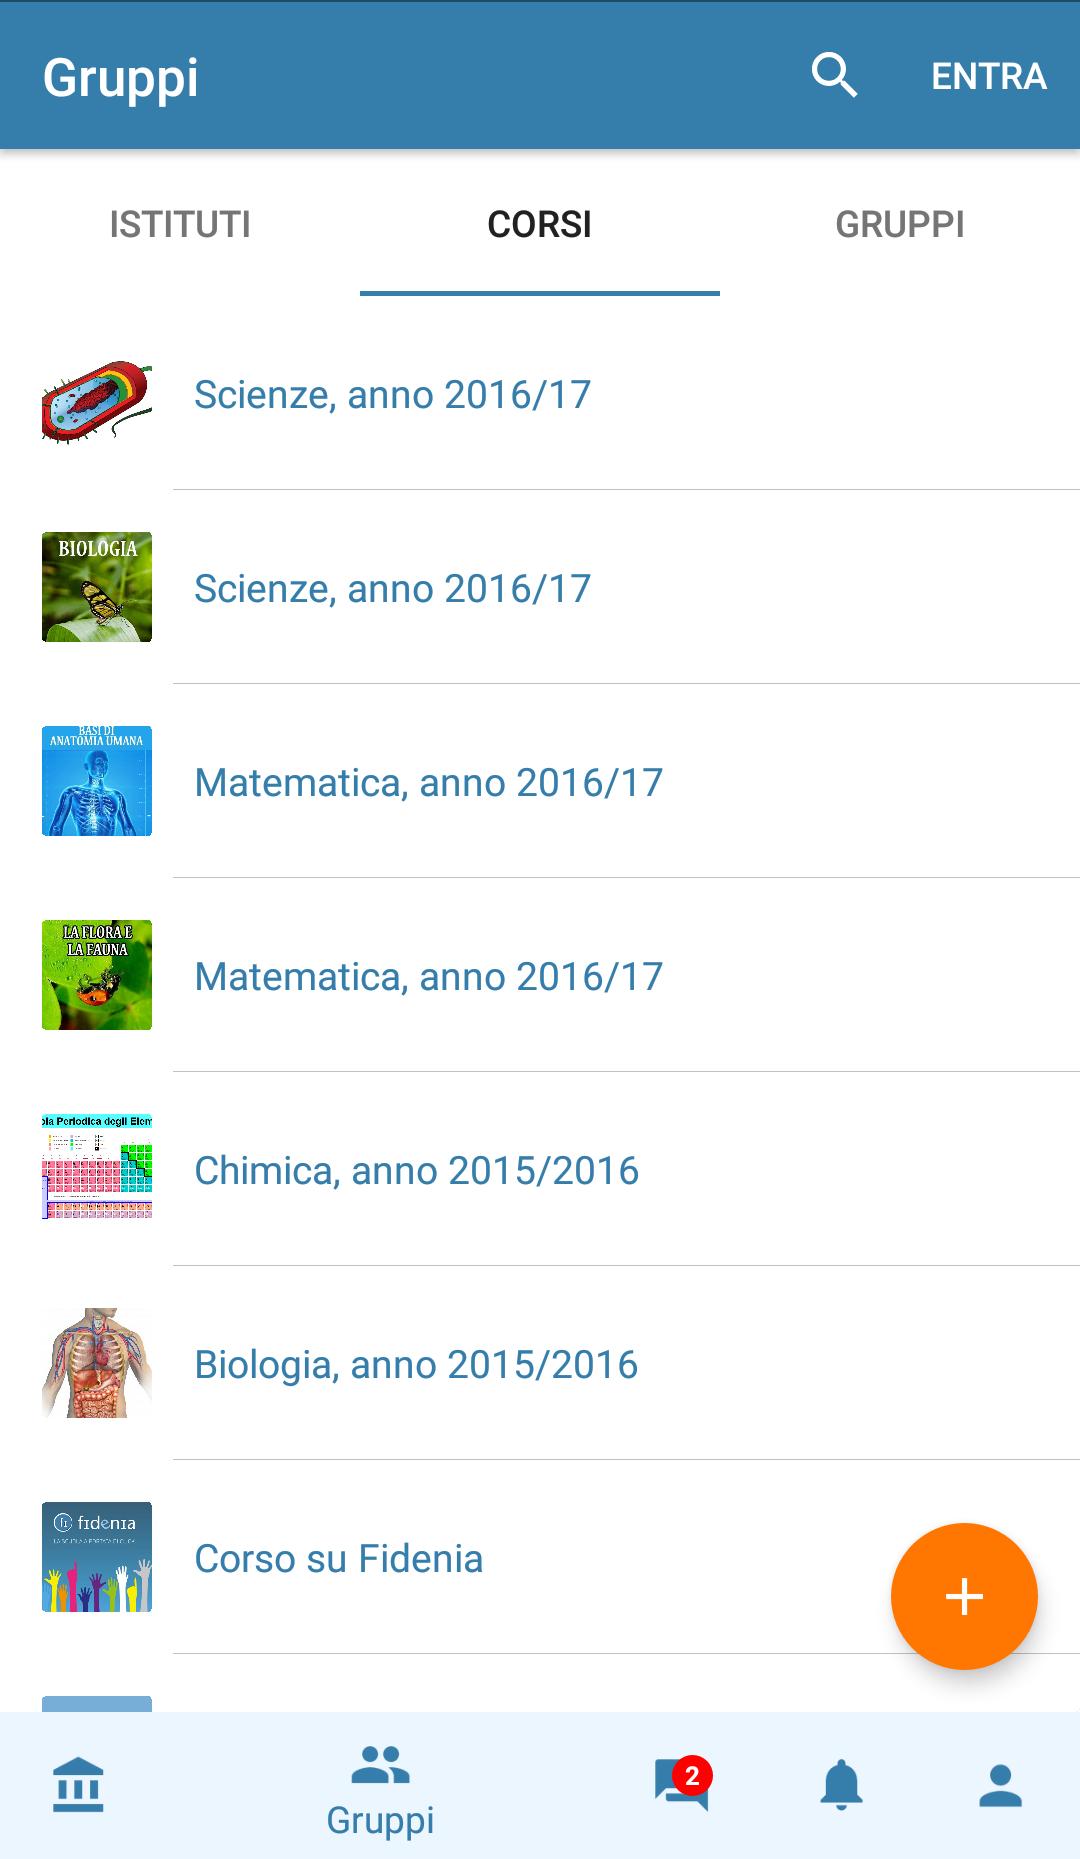1080x1859 pixels.
Task: Open the institutes building icon in bottom bar
Action: point(78,1784)
